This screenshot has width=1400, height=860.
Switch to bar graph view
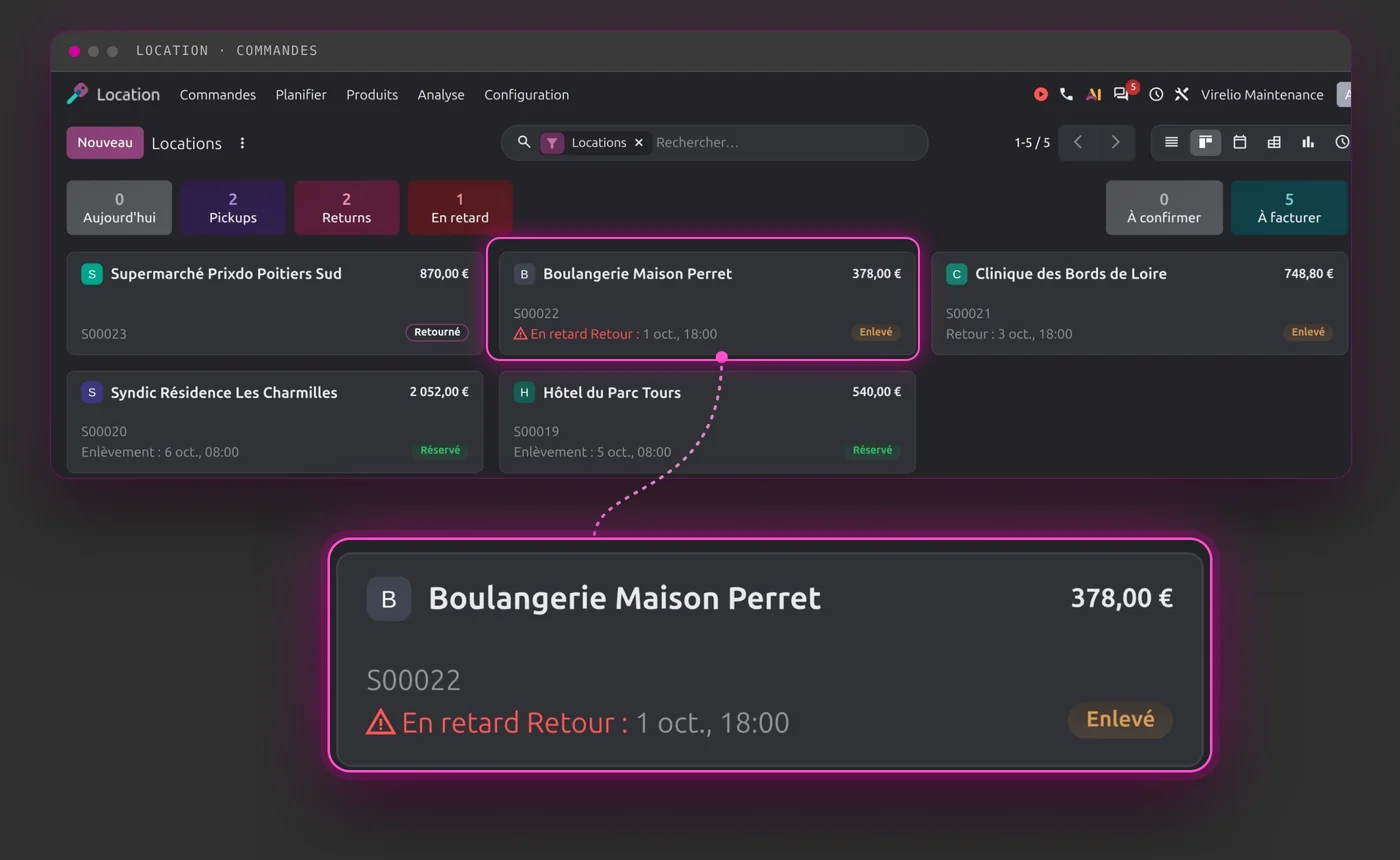(1308, 142)
